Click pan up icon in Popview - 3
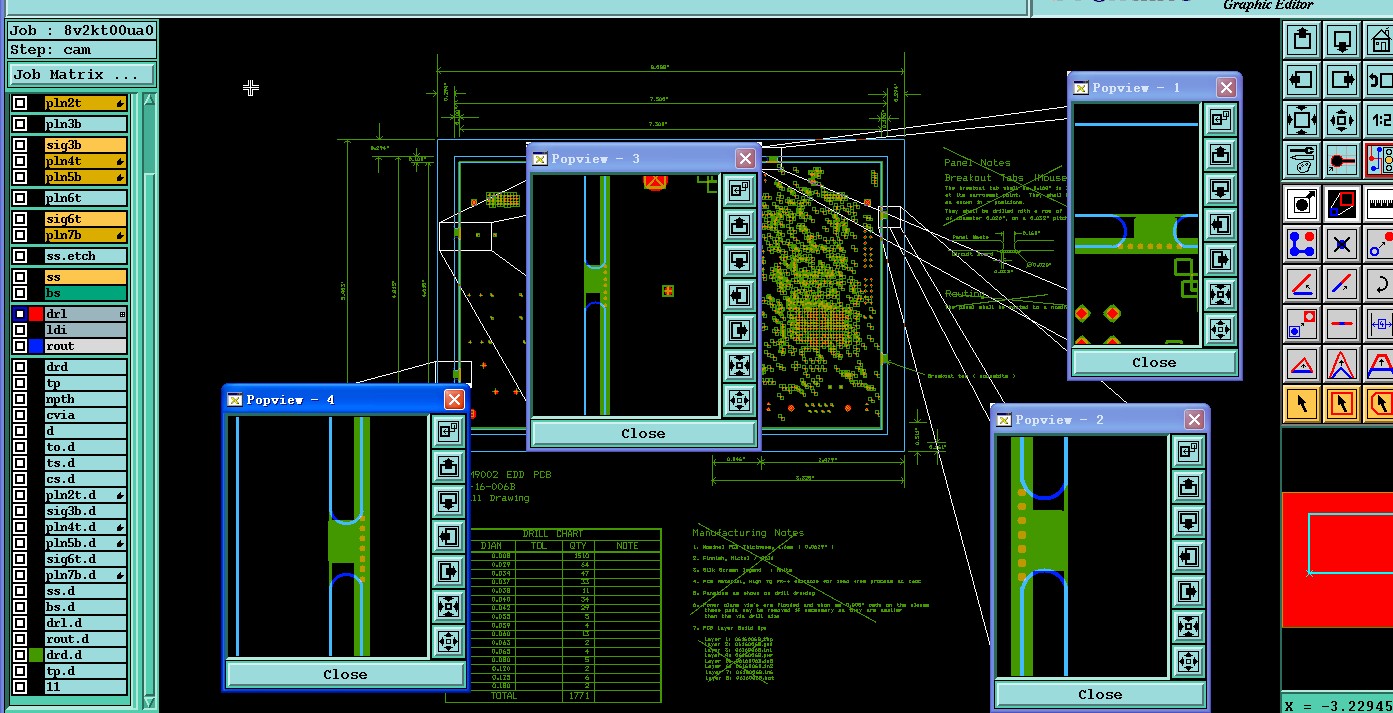The width and height of the screenshot is (1393, 713). 740,225
